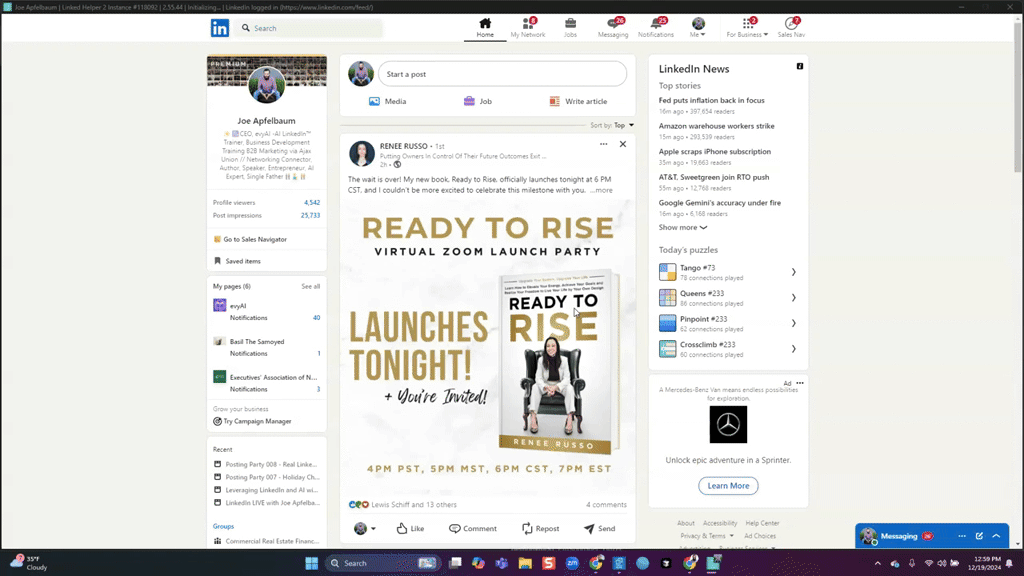The height and width of the screenshot is (576, 1024).
Task: Open Messaging overlay options three-dot icon
Action: click(x=962, y=536)
